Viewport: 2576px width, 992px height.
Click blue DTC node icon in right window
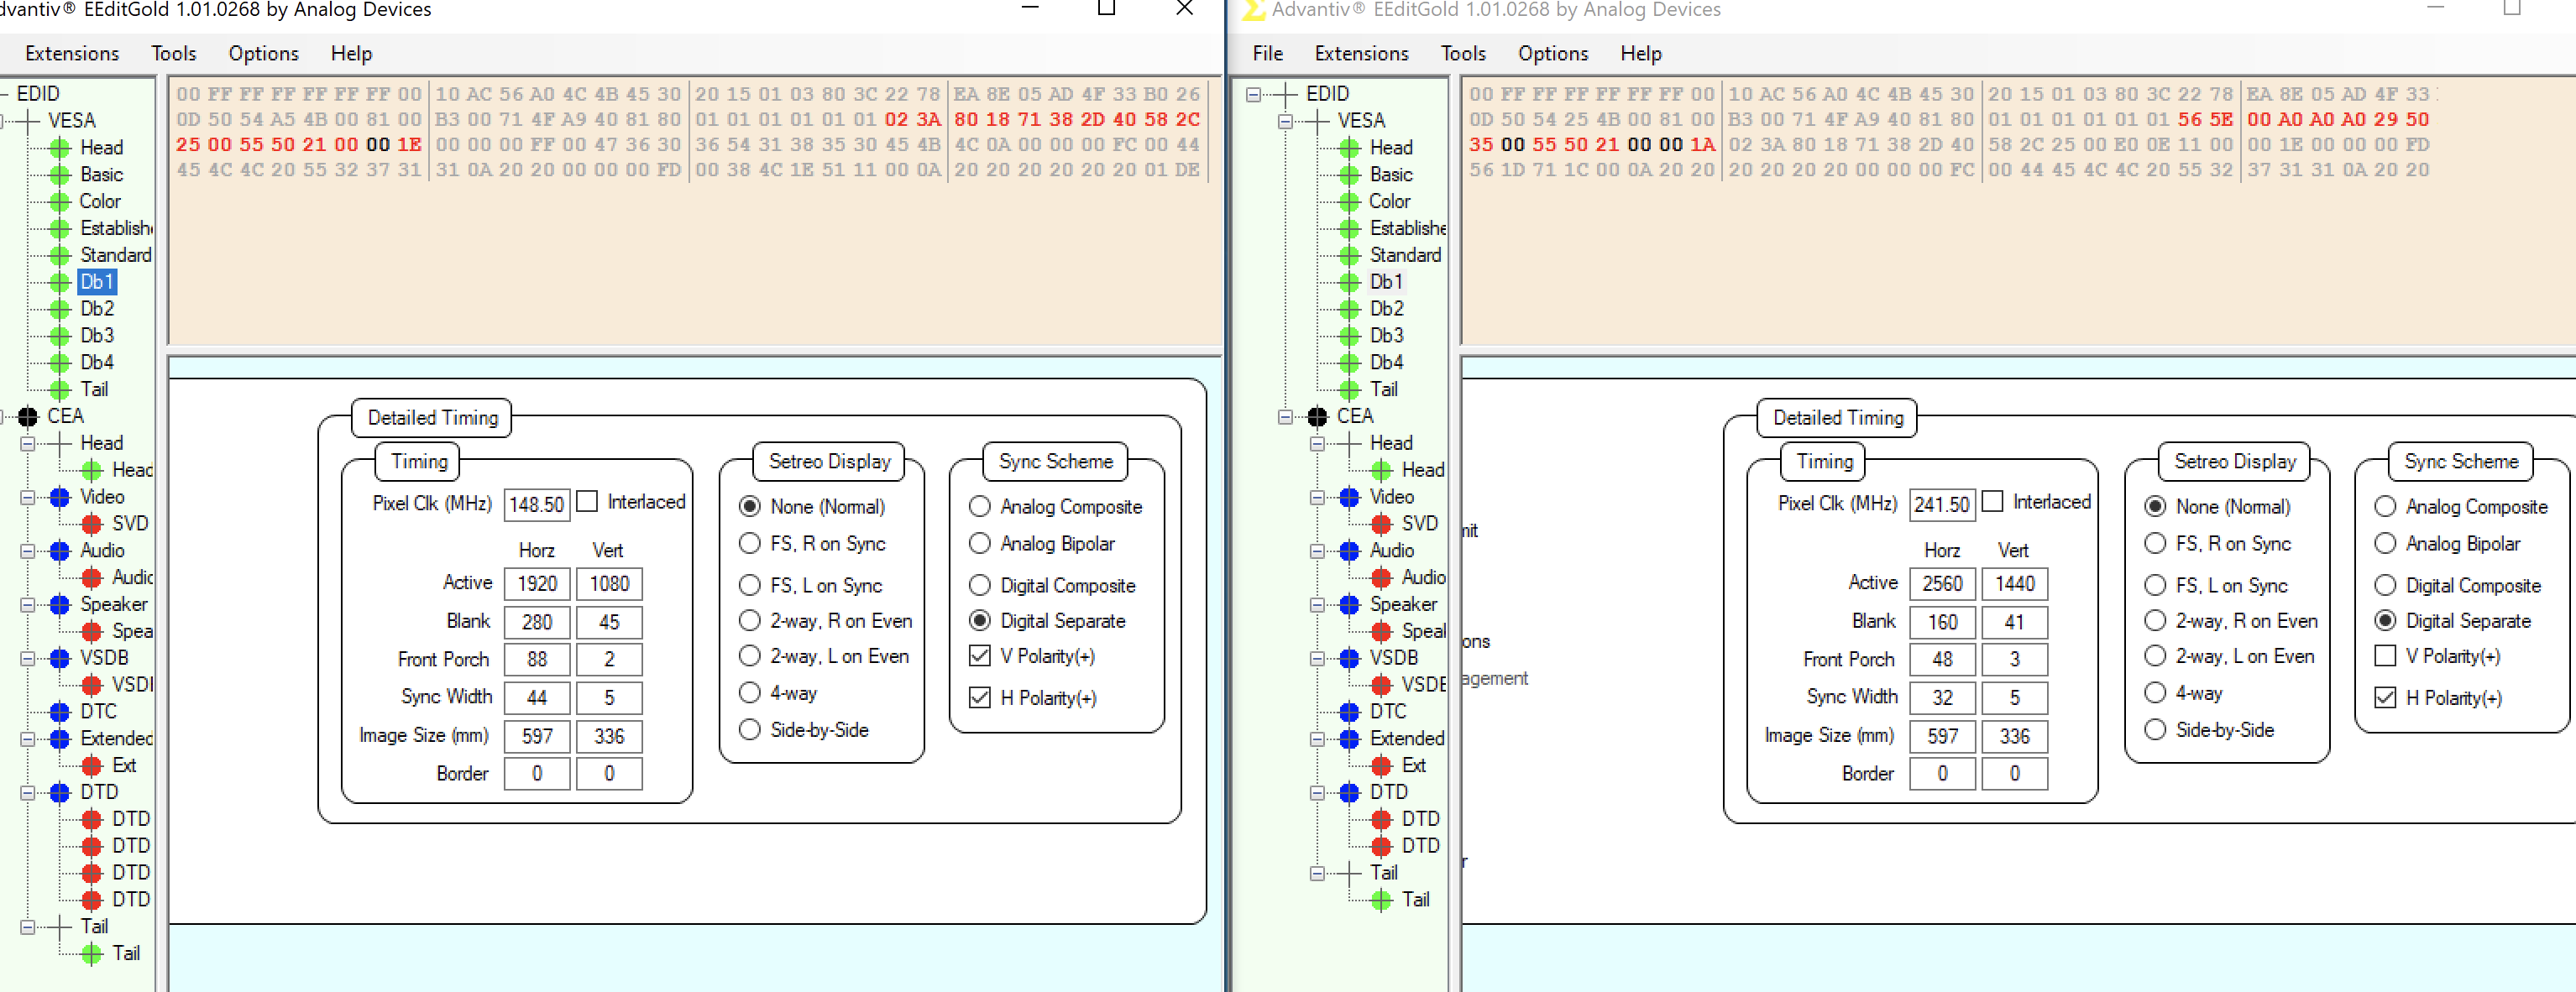pos(1350,712)
